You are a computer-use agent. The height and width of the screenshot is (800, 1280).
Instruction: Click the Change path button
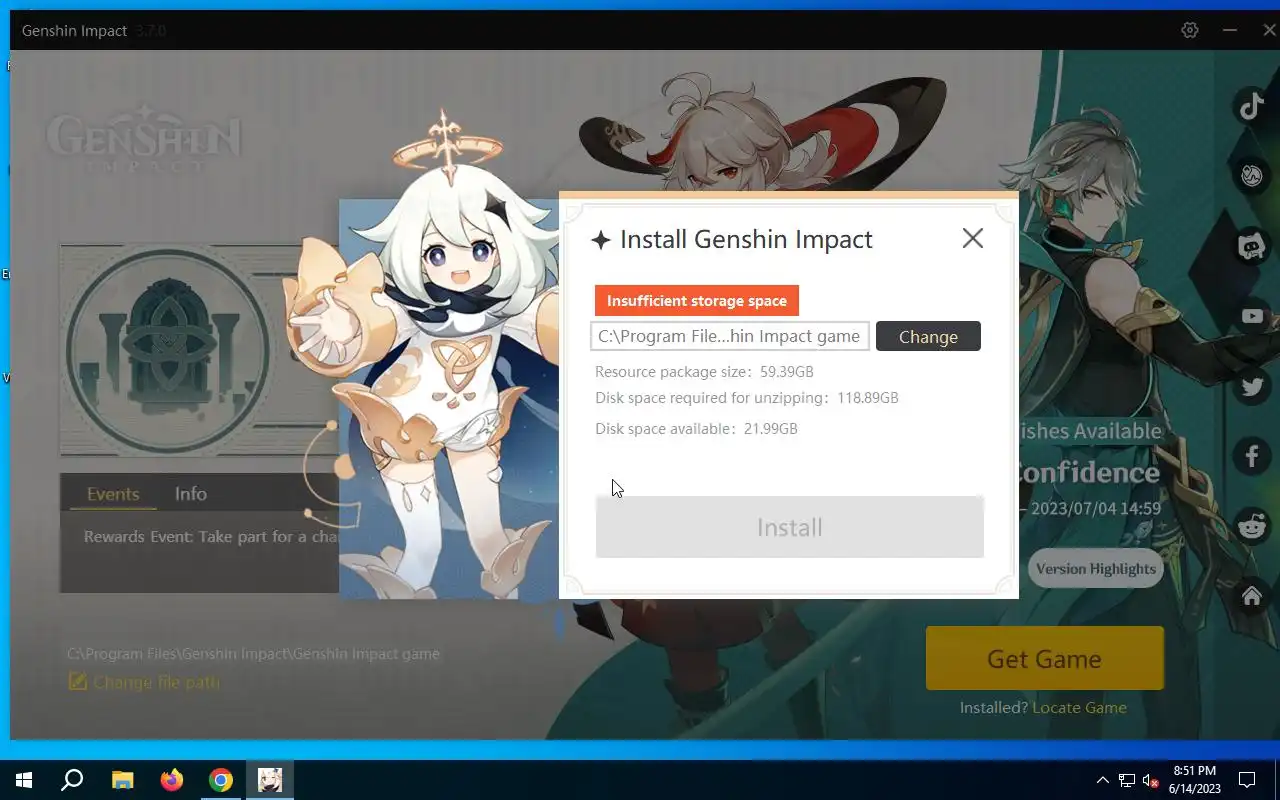coord(928,336)
